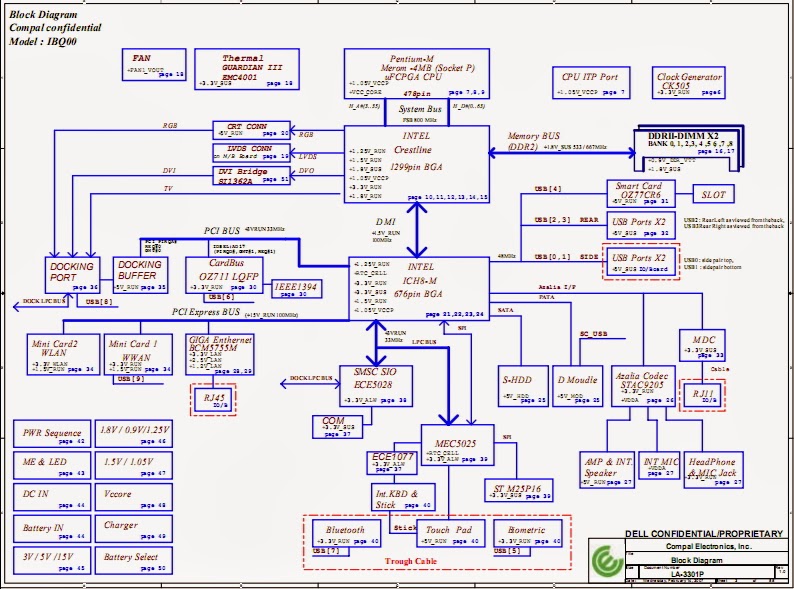Click the CardBus OZ711 LQFP block
Screen dimensions: 794x589
click(x=224, y=275)
